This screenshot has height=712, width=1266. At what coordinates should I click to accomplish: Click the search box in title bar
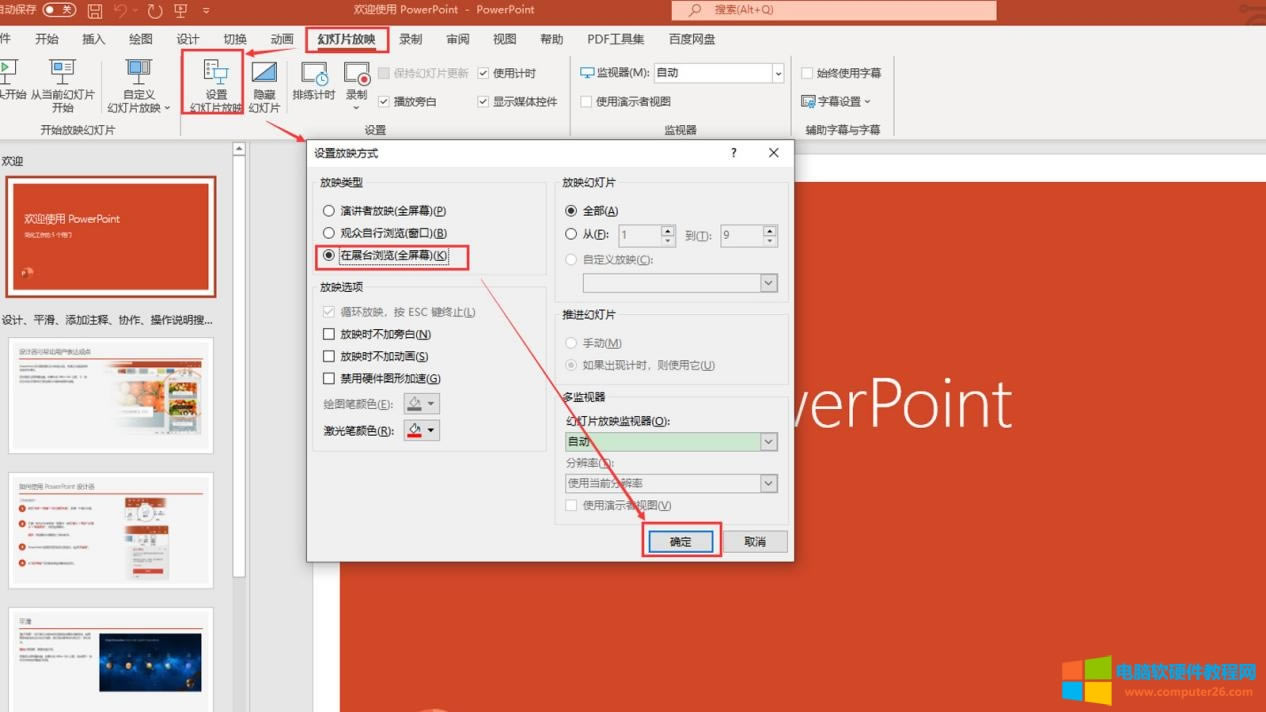tap(834, 10)
